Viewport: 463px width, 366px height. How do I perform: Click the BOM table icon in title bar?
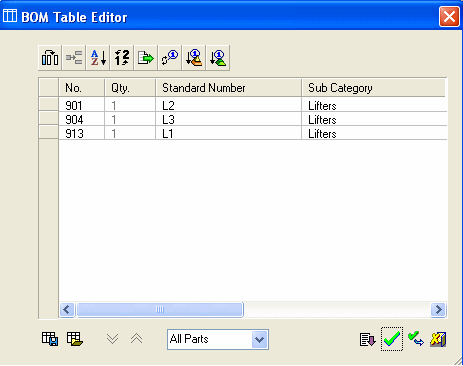(10, 16)
